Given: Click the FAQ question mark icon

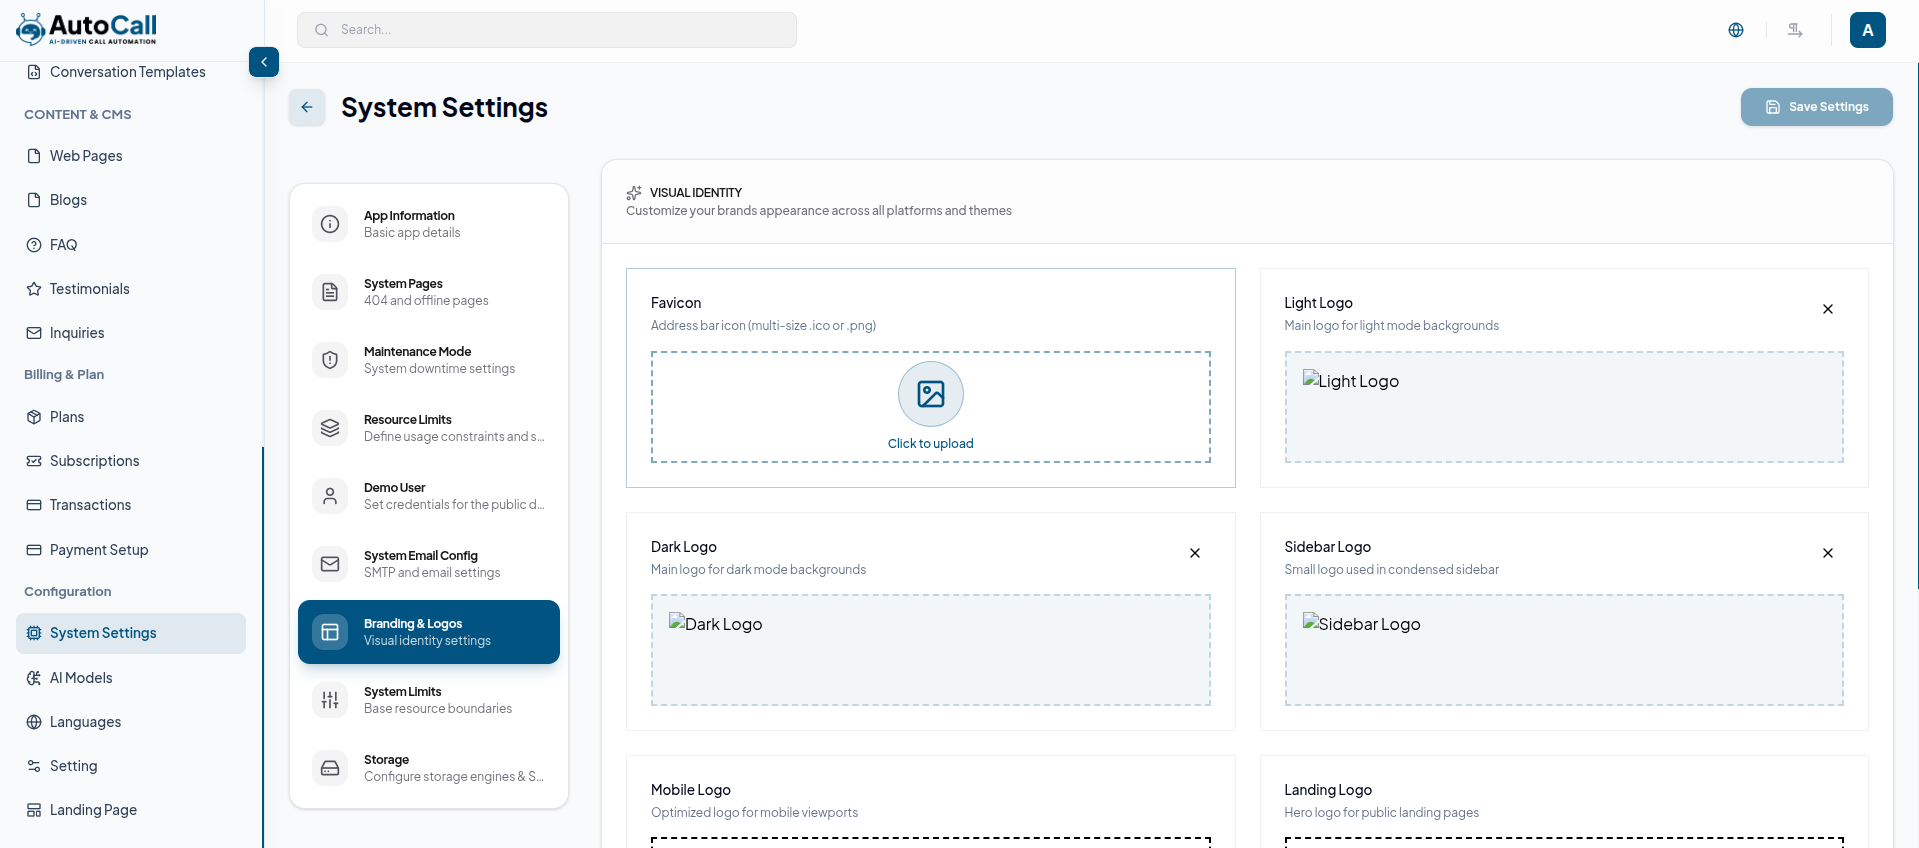Looking at the screenshot, I should point(34,245).
